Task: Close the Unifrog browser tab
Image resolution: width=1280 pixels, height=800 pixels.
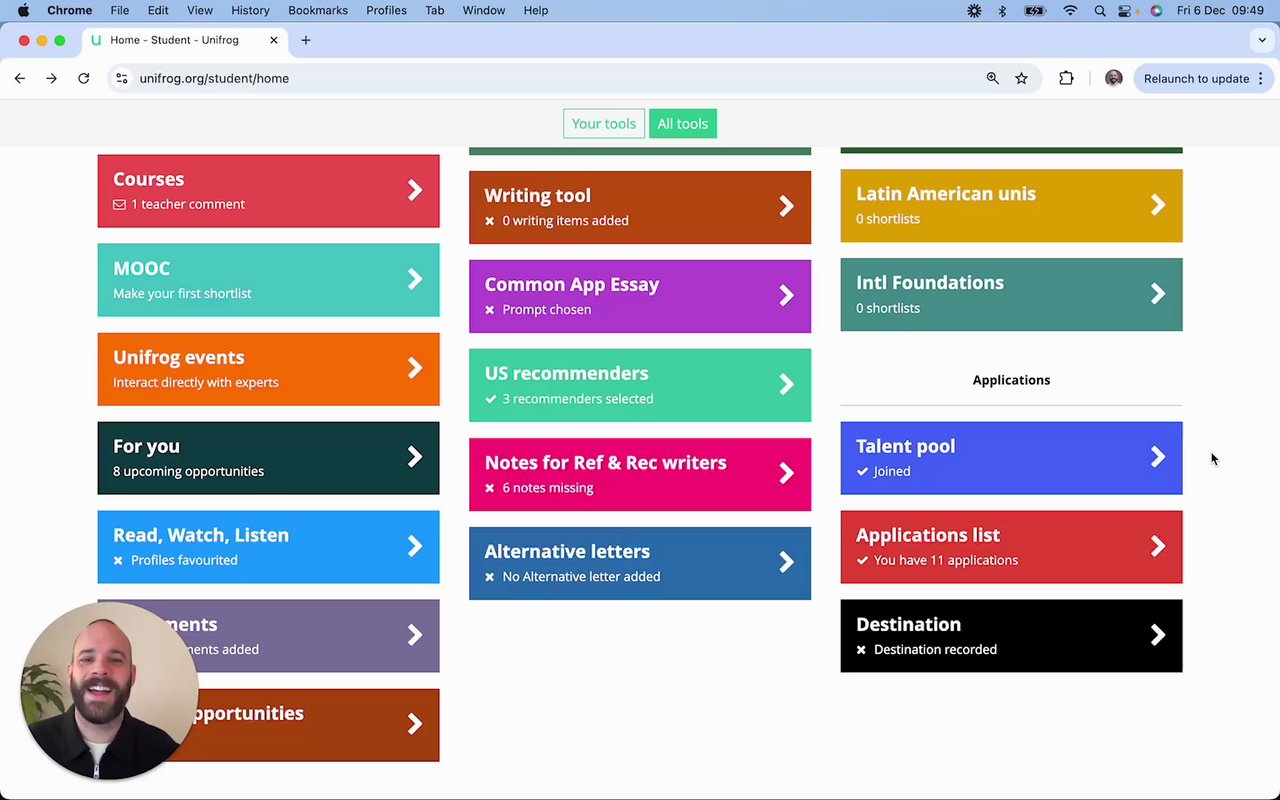Action: [x=273, y=40]
